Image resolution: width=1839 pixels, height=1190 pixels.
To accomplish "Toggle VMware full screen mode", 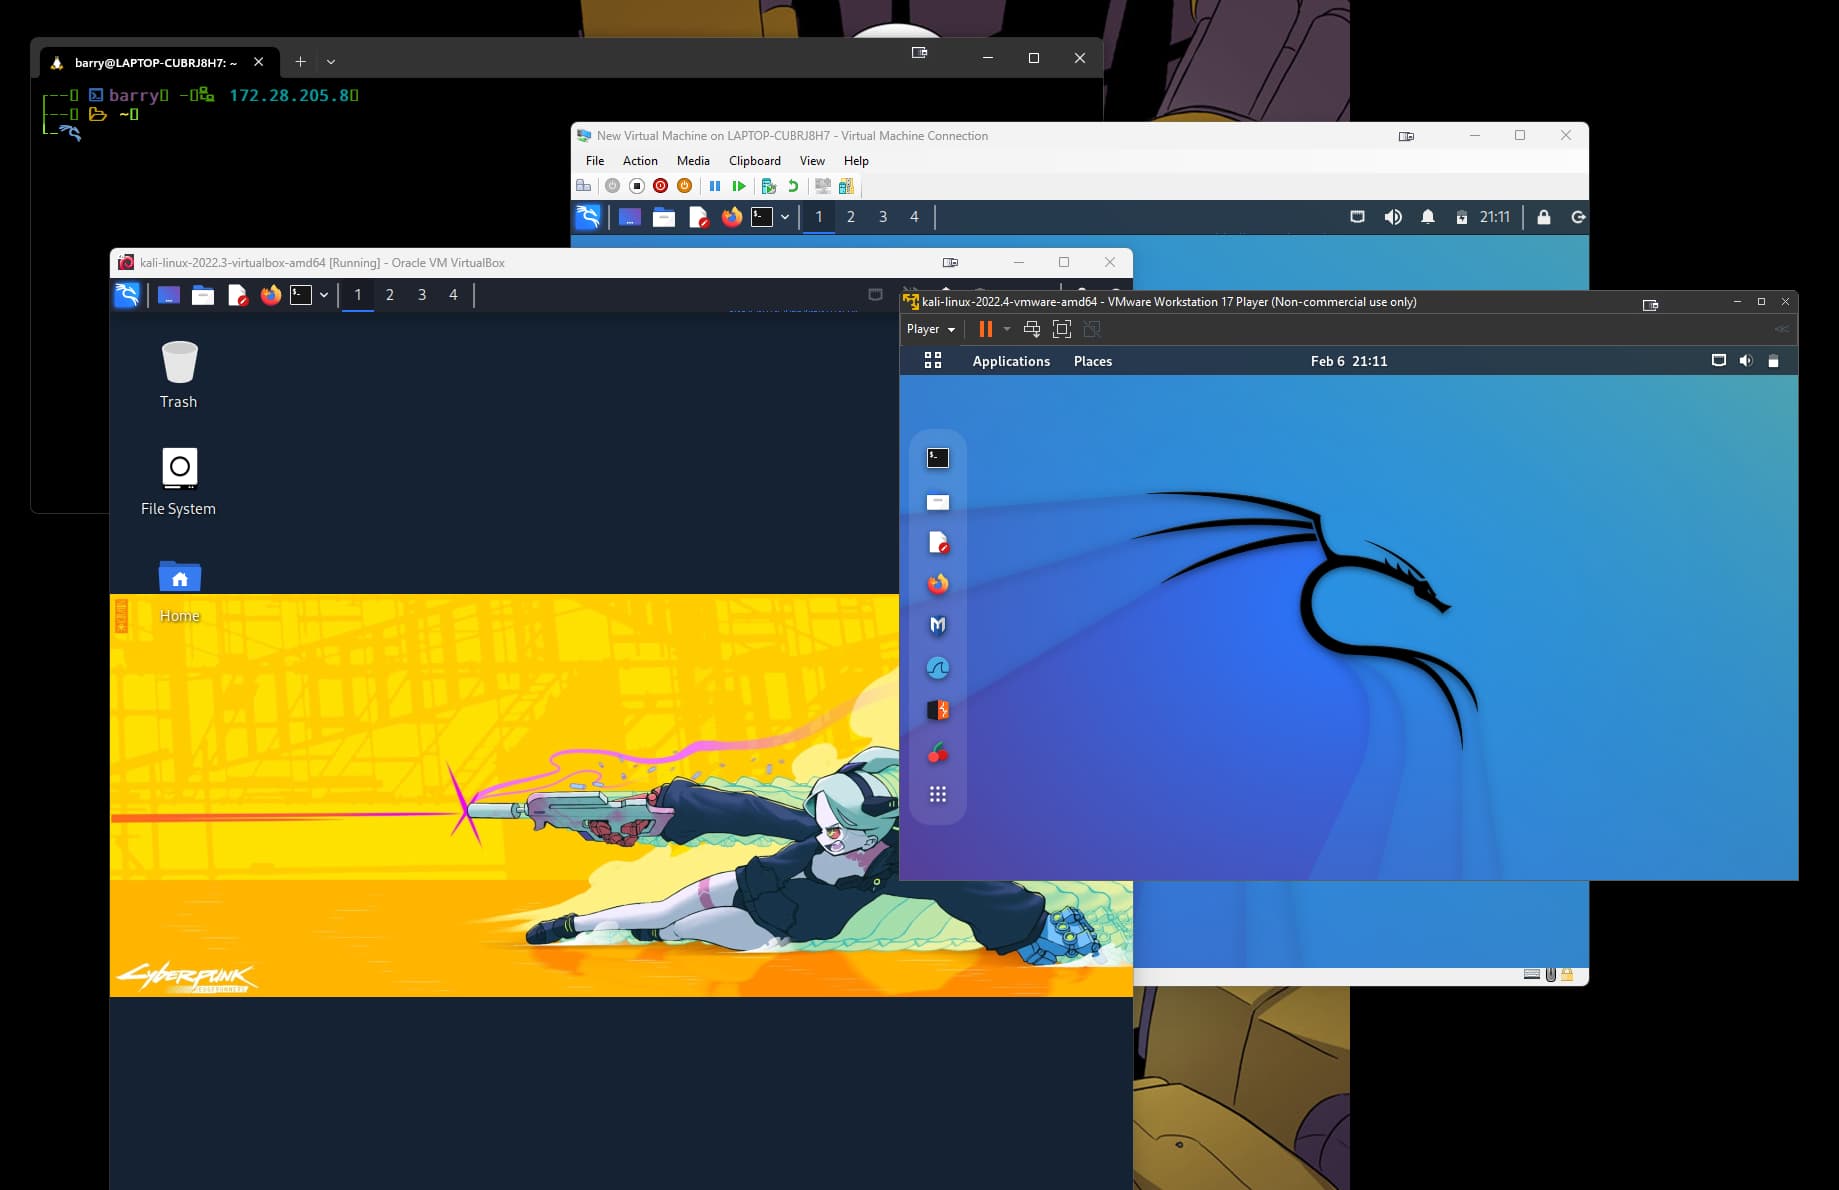I will tap(1062, 329).
